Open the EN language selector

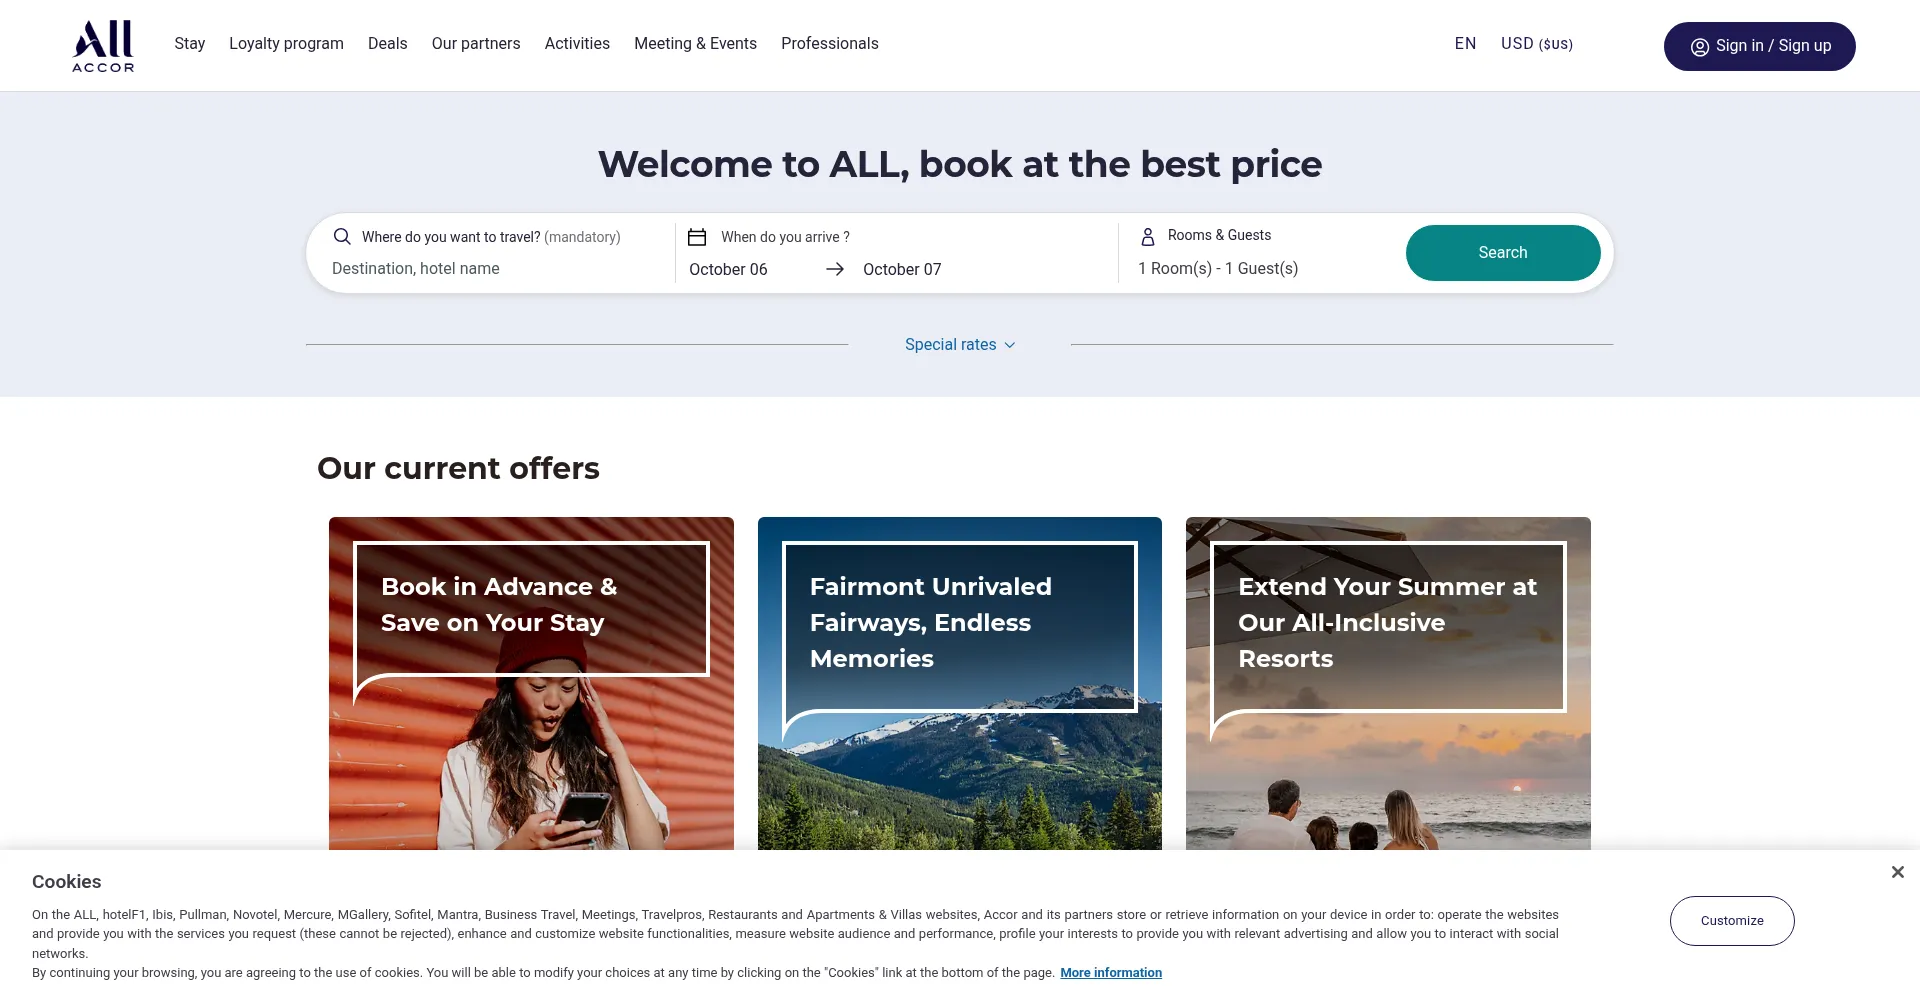coord(1465,44)
